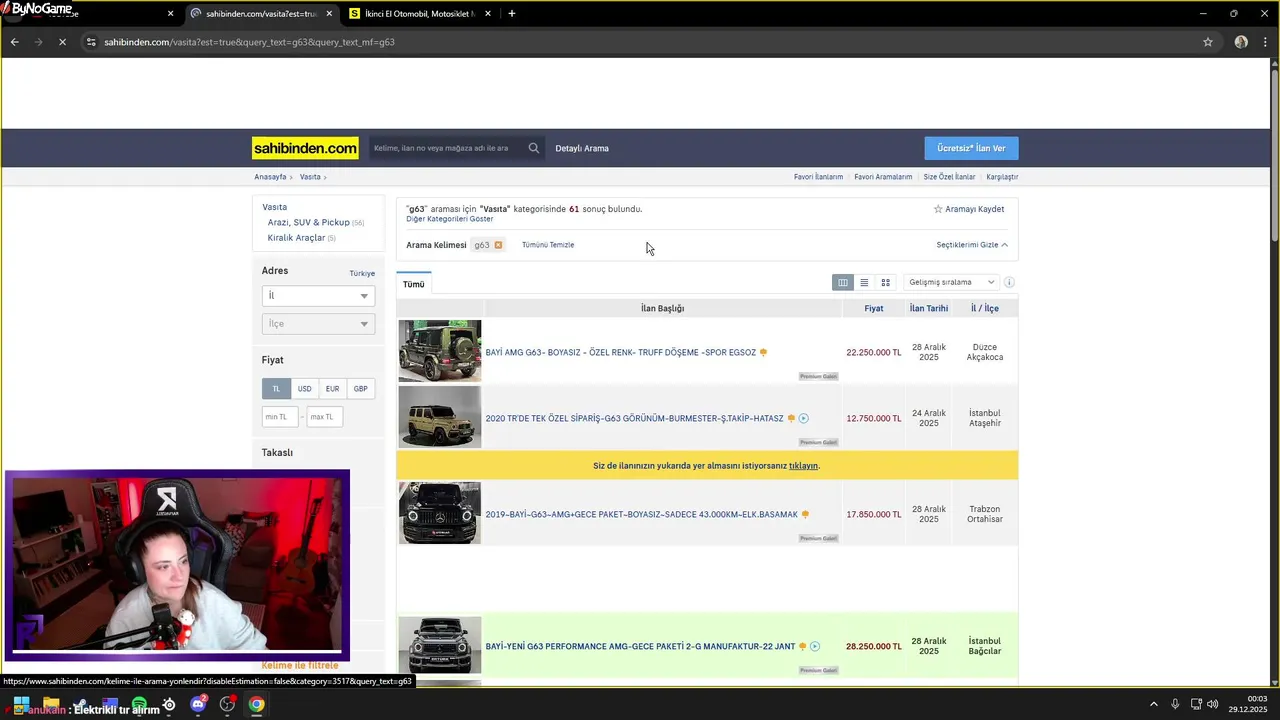The width and height of the screenshot is (1280, 720).
Task: Click the star icon of Aramayı Kaydet
Action: [938, 209]
